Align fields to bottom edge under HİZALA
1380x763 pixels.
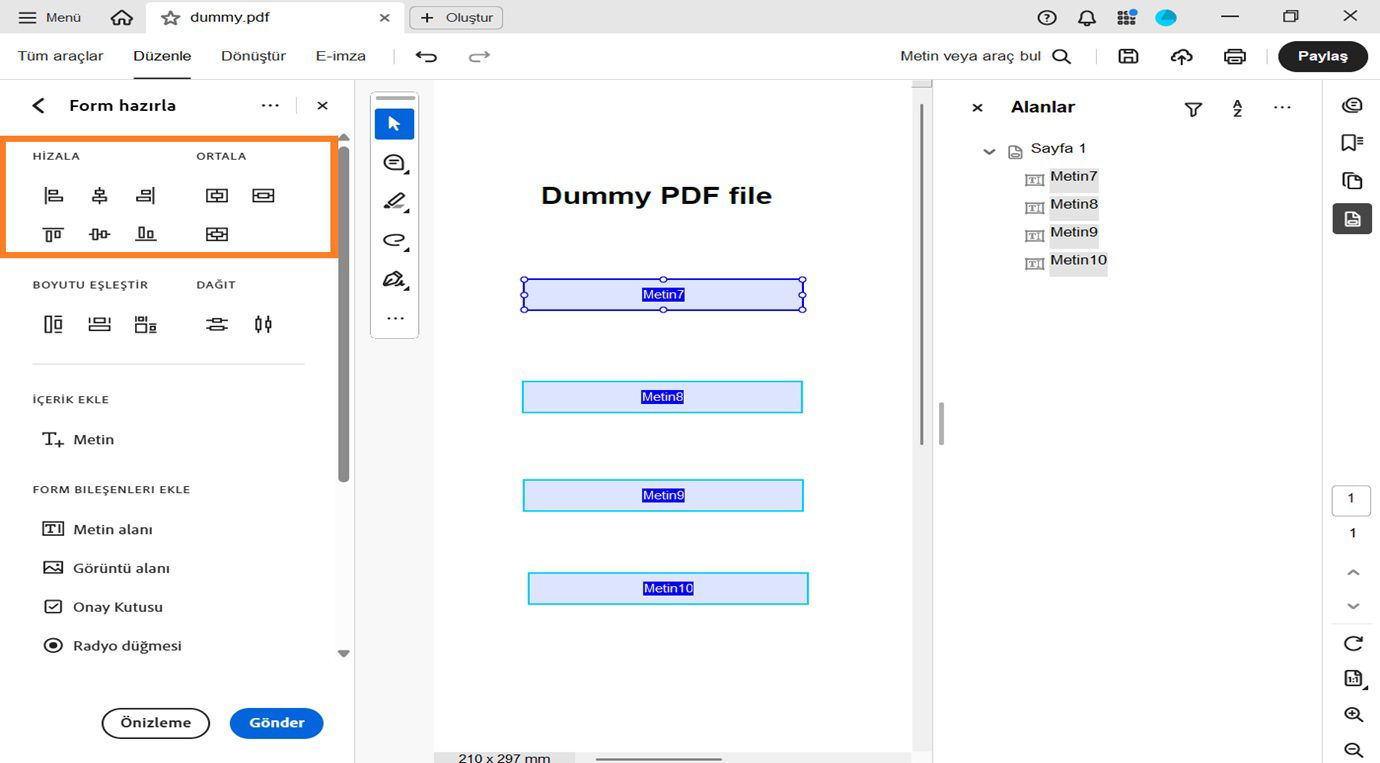click(146, 234)
